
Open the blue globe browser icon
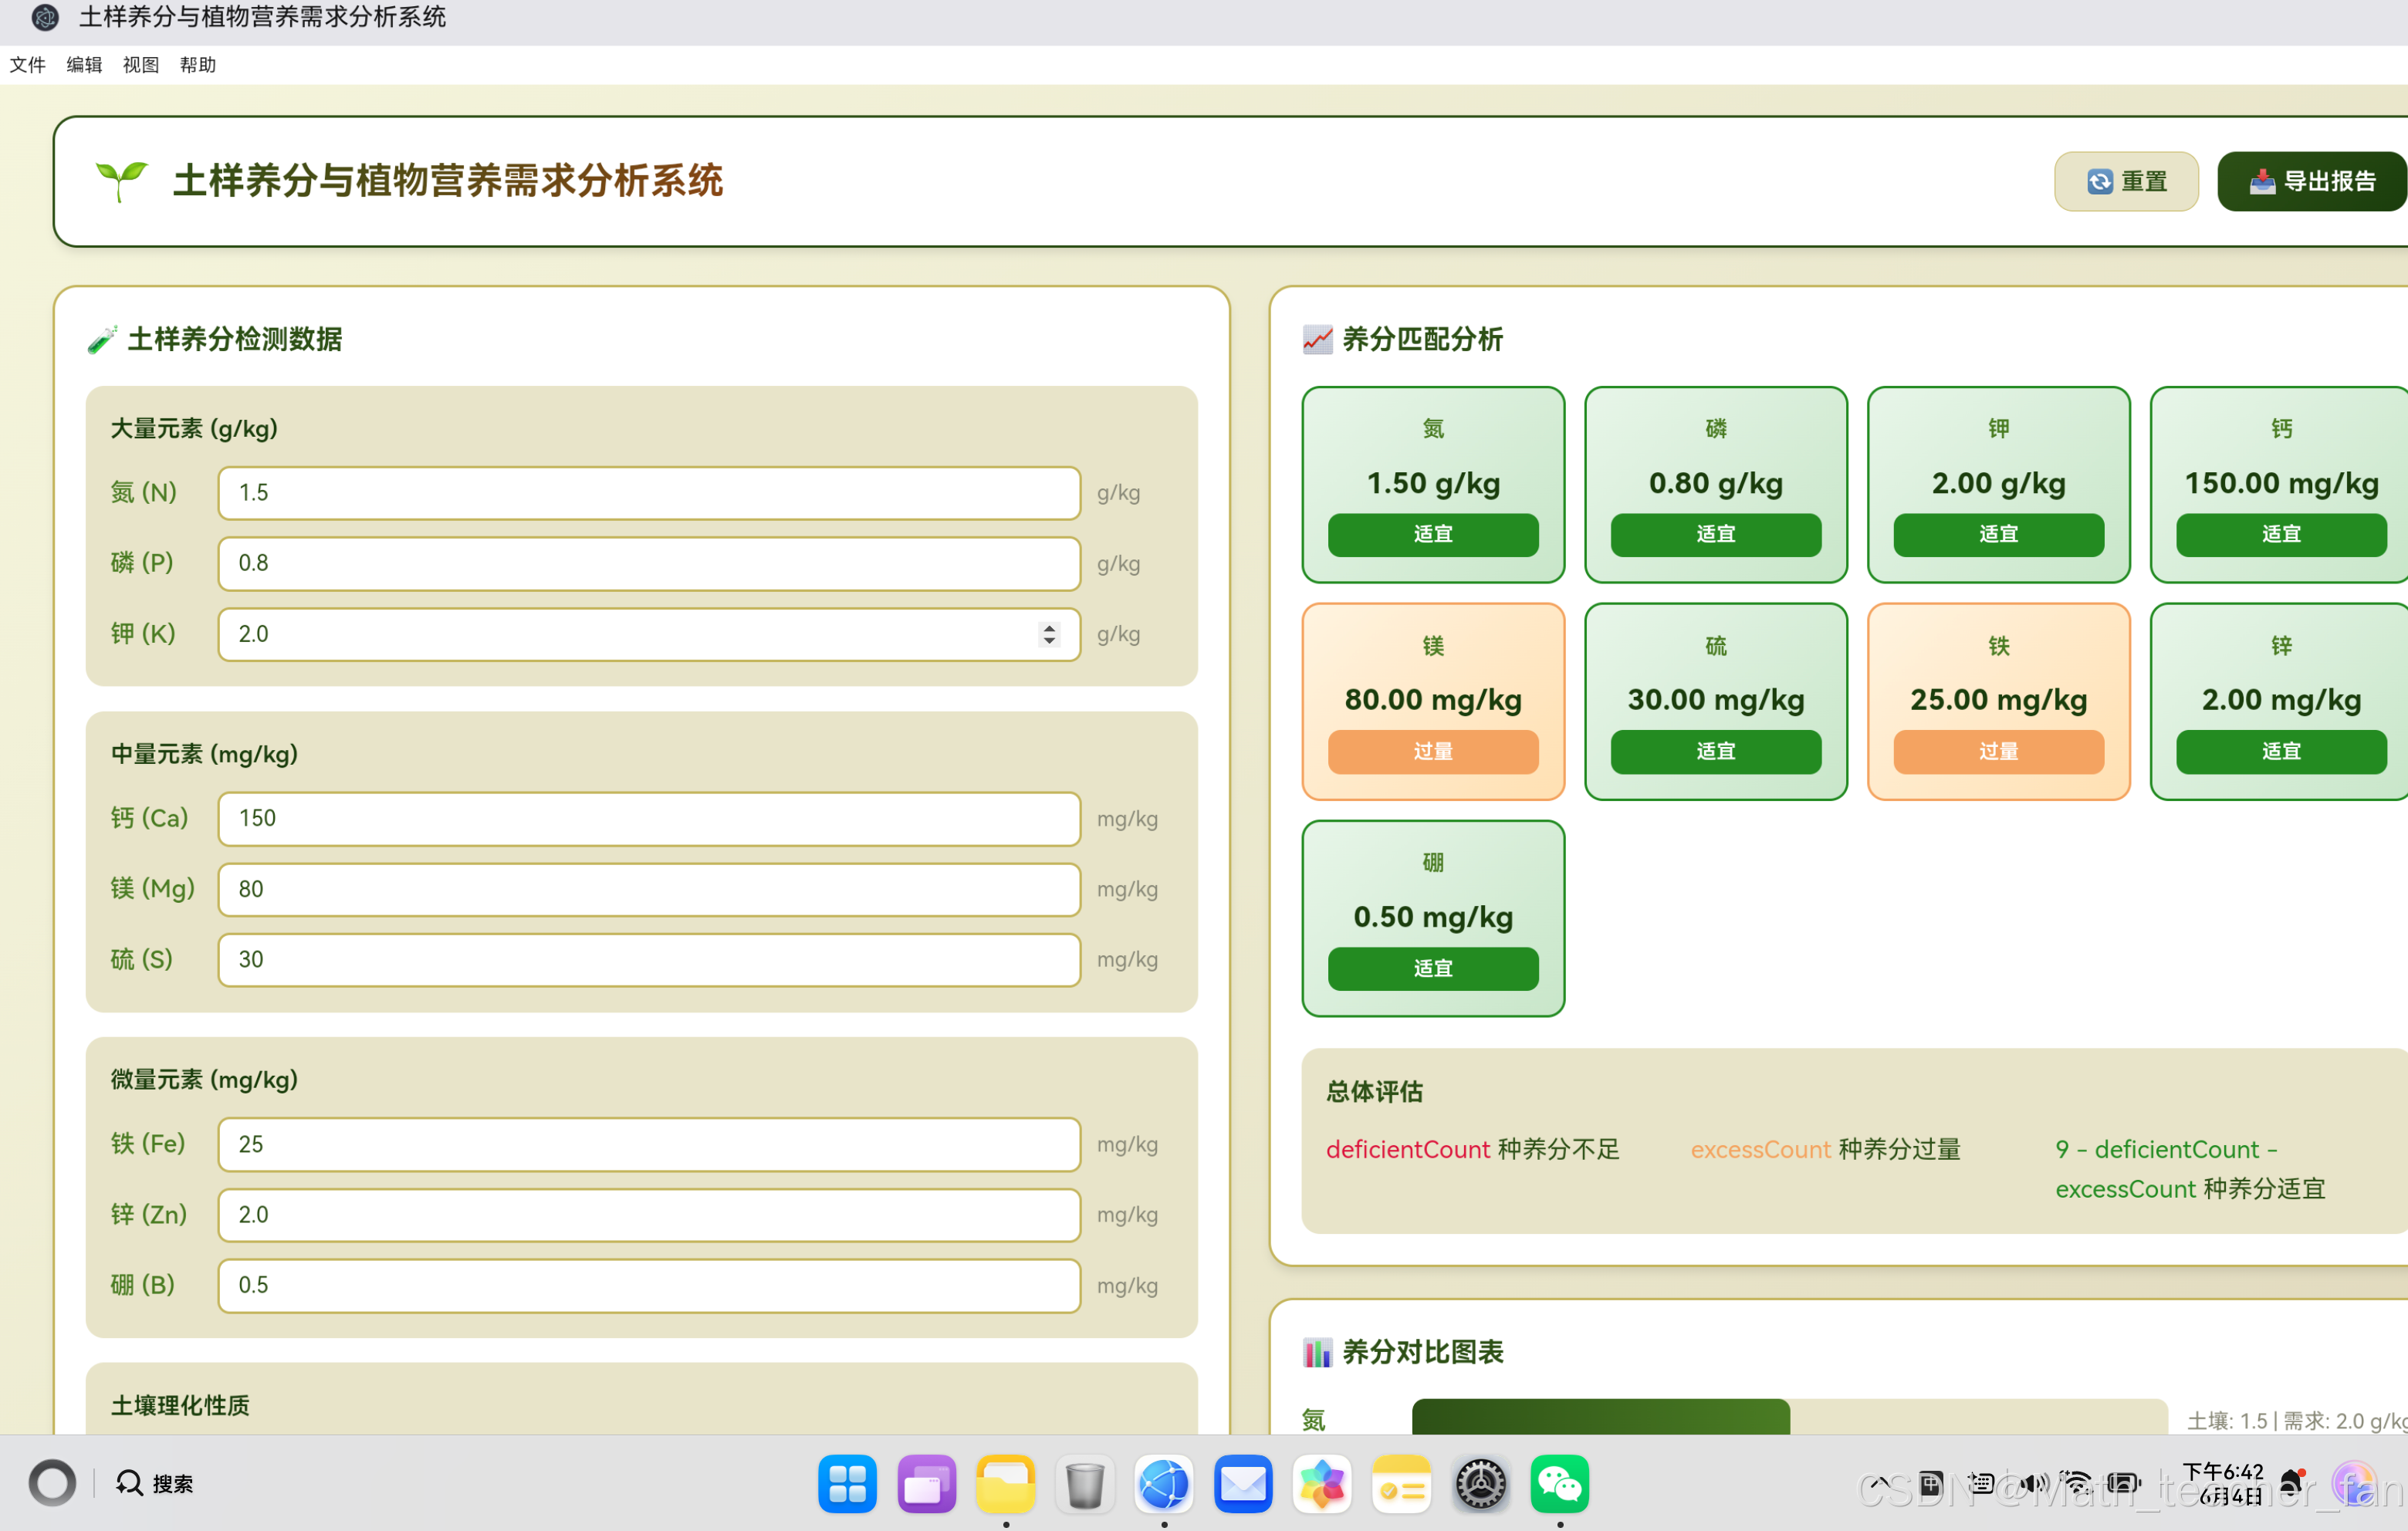(x=1164, y=1484)
